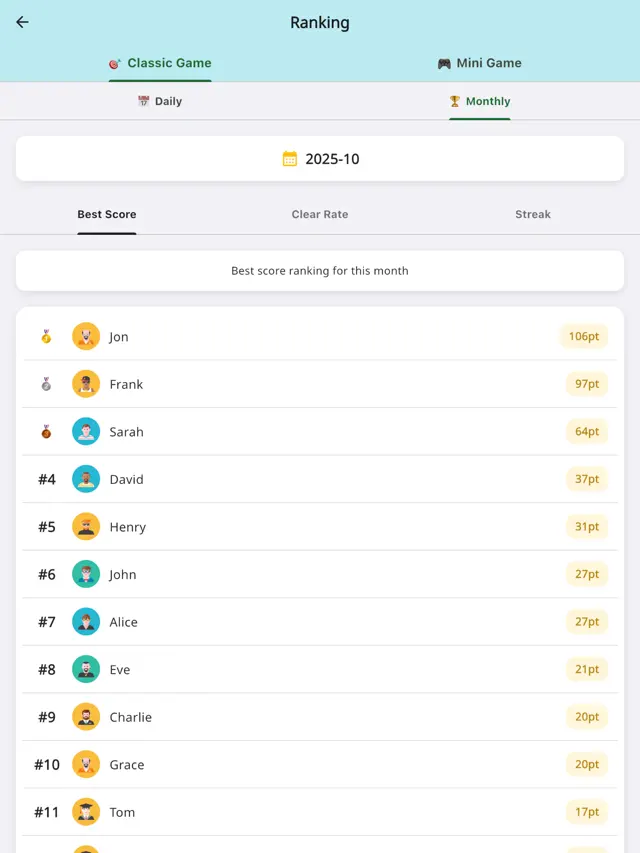Screen dimensions: 640x853
Task: Click the game controller icon beside Mini Game
Action: click(x=440, y=62)
